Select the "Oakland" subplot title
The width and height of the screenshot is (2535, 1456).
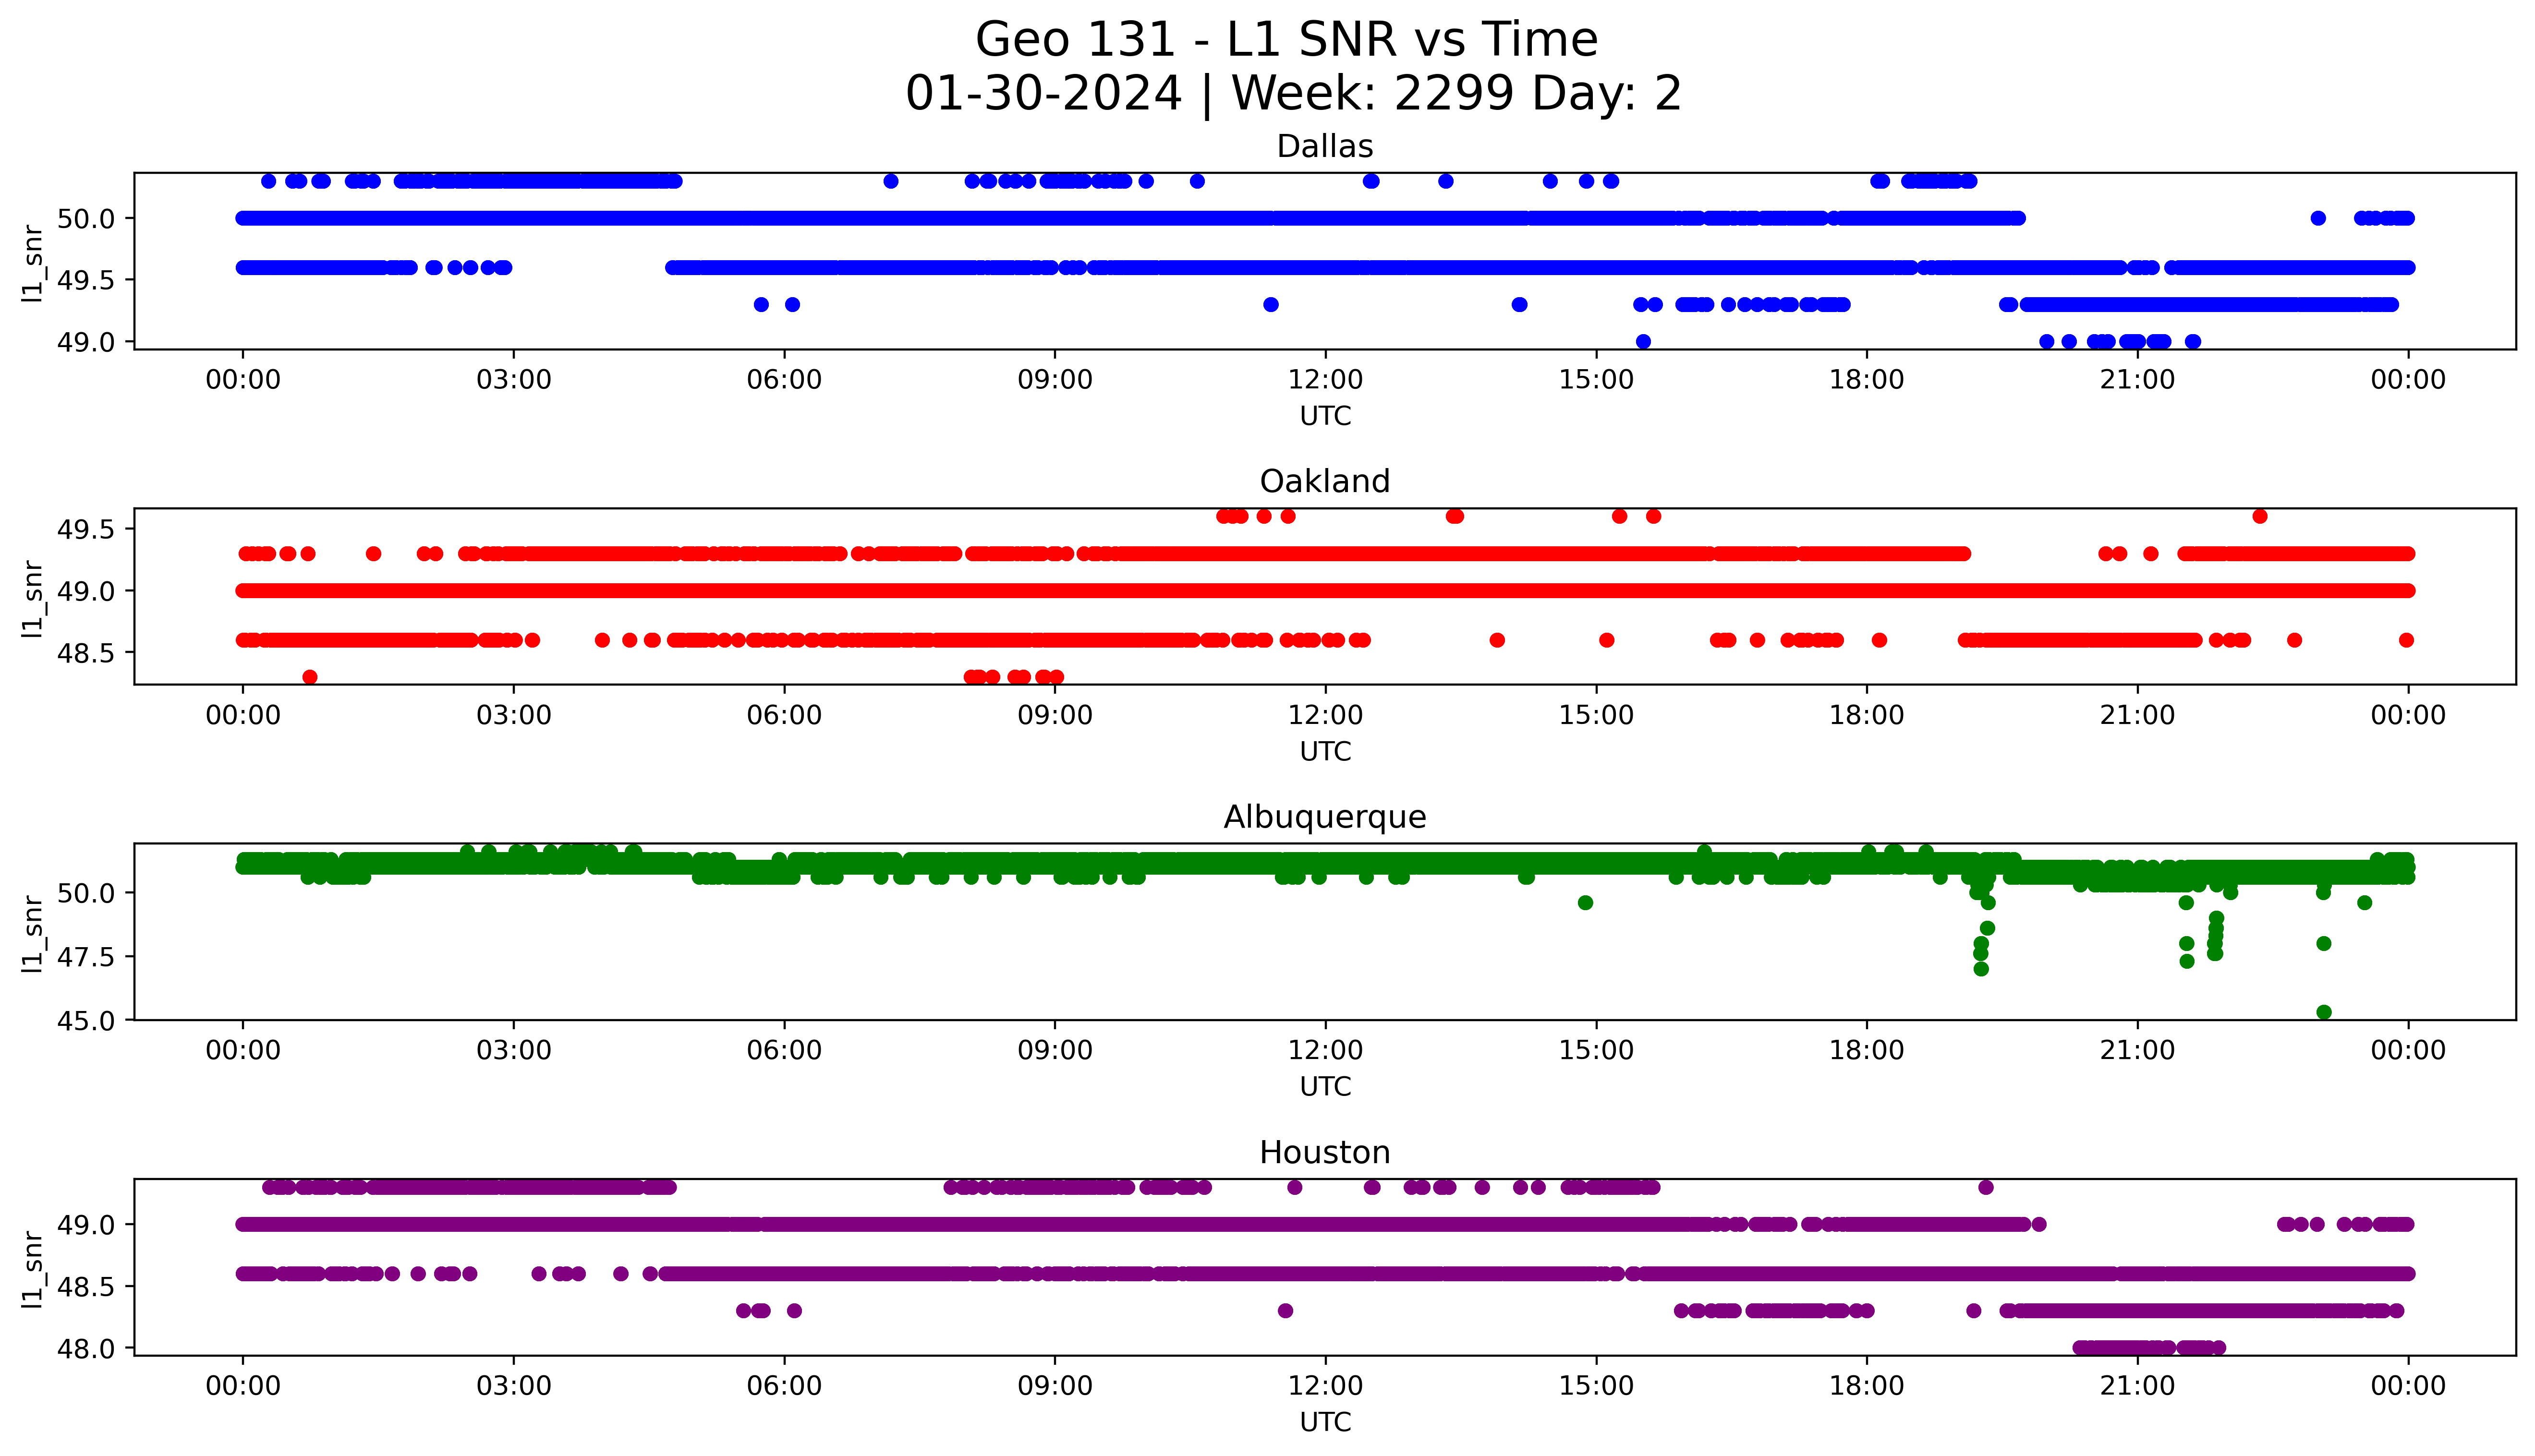point(1325,482)
